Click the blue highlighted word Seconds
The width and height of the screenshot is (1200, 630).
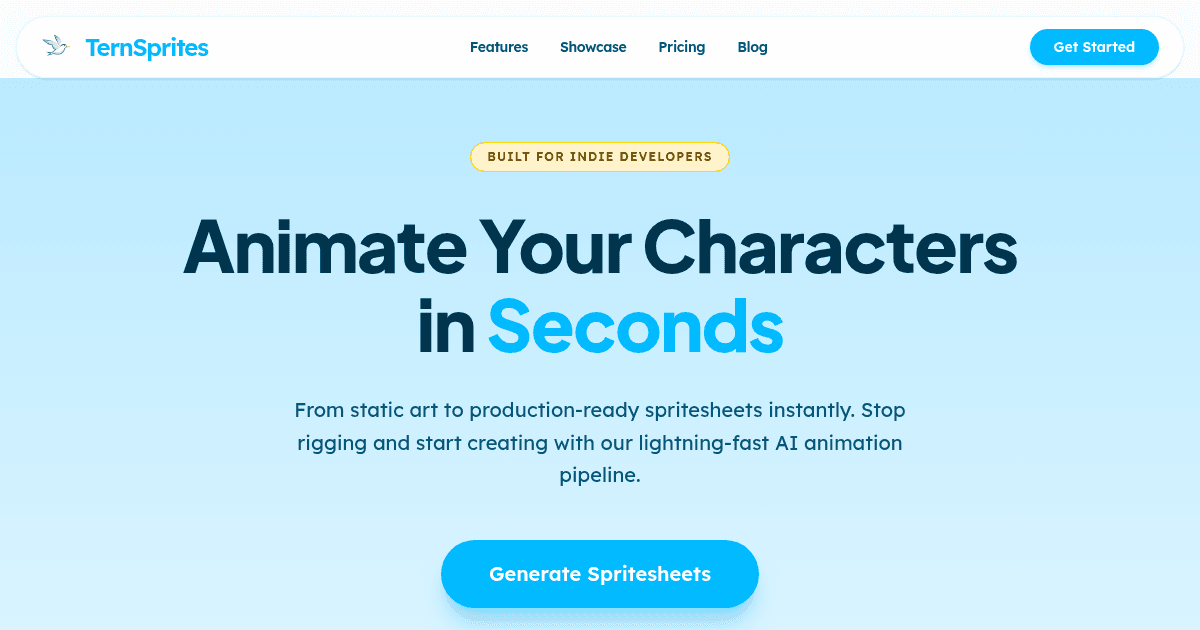(x=635, y=326)
